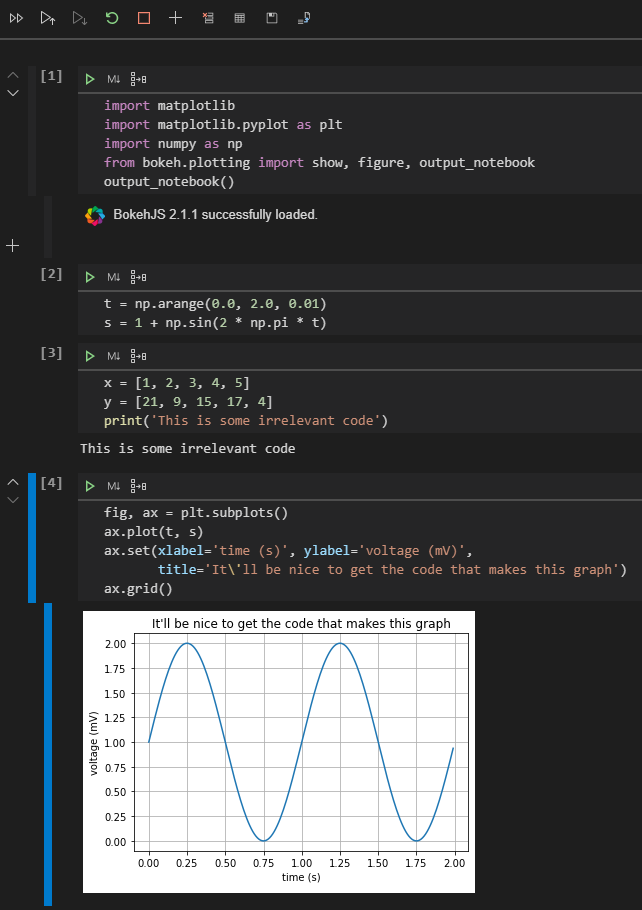Click the print('This is some irrelevant code') line

click(246, 420)
